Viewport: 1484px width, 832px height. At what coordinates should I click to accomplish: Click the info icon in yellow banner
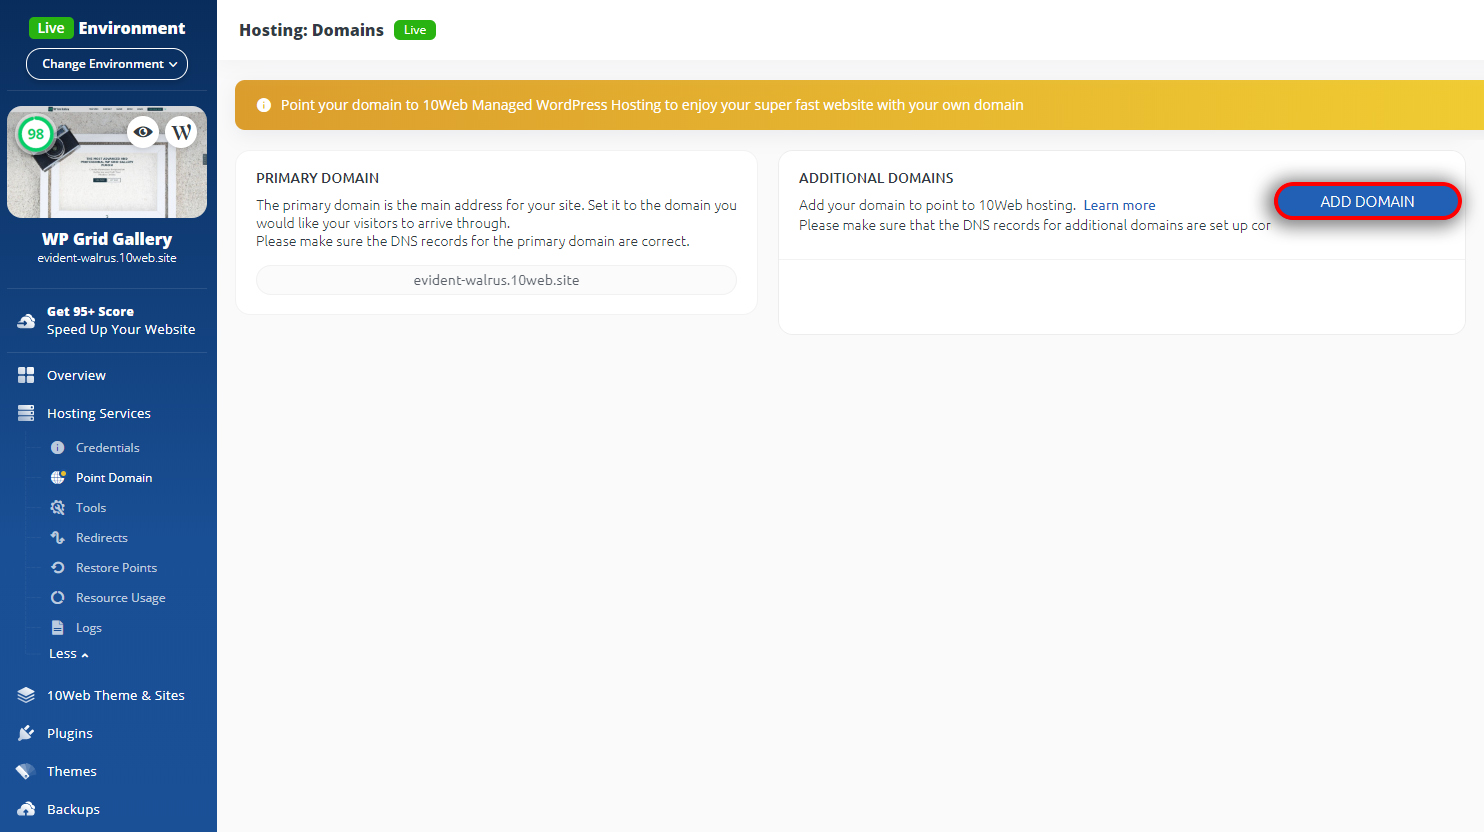(264, 105)
